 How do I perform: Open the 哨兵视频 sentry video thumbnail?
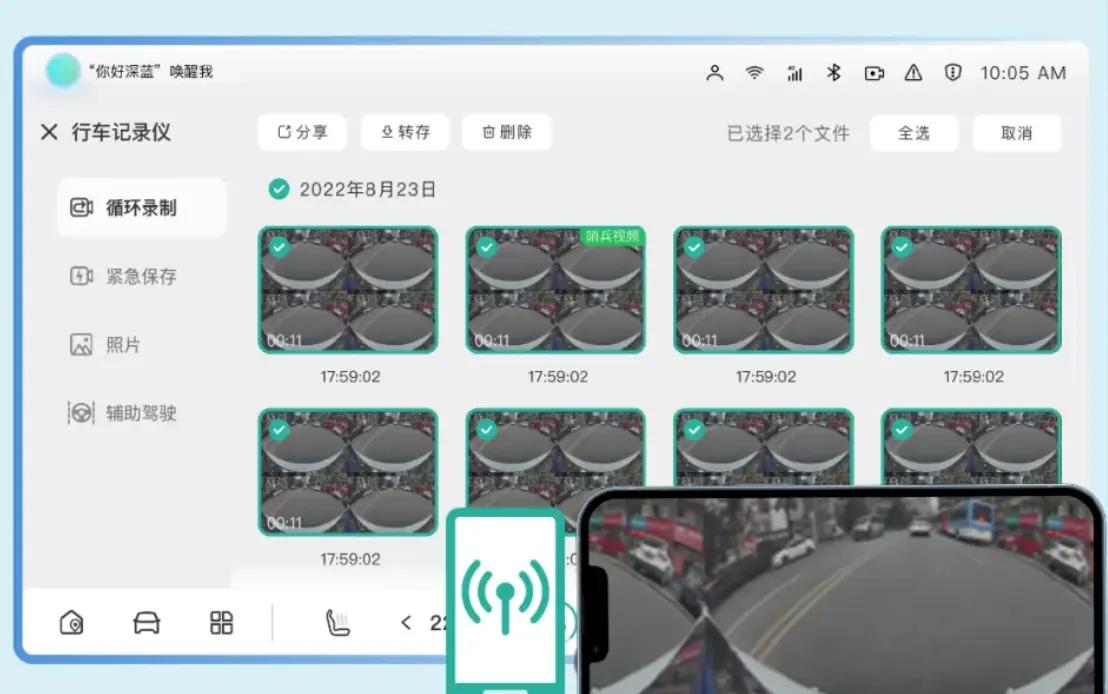555,290
